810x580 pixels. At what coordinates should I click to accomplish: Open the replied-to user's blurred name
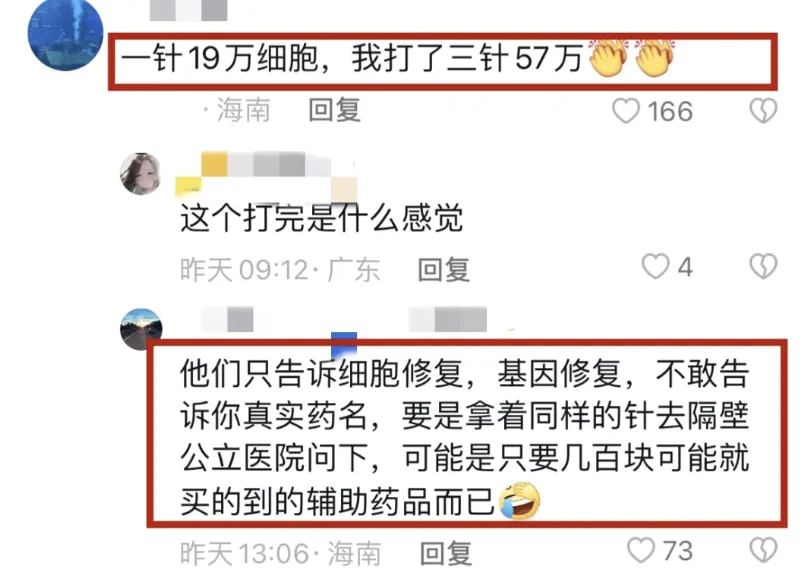448,319
